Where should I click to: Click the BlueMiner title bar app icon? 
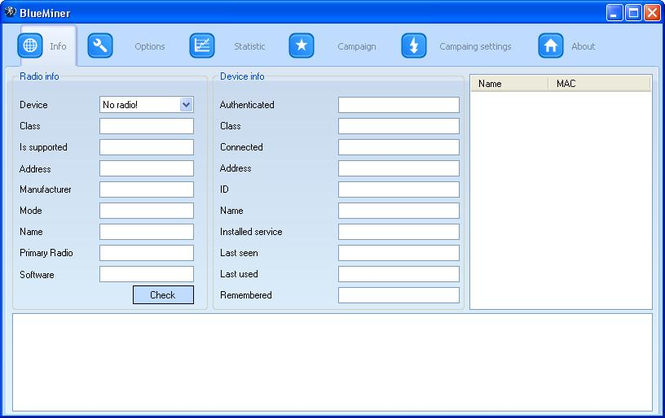(x=10, y=12)
